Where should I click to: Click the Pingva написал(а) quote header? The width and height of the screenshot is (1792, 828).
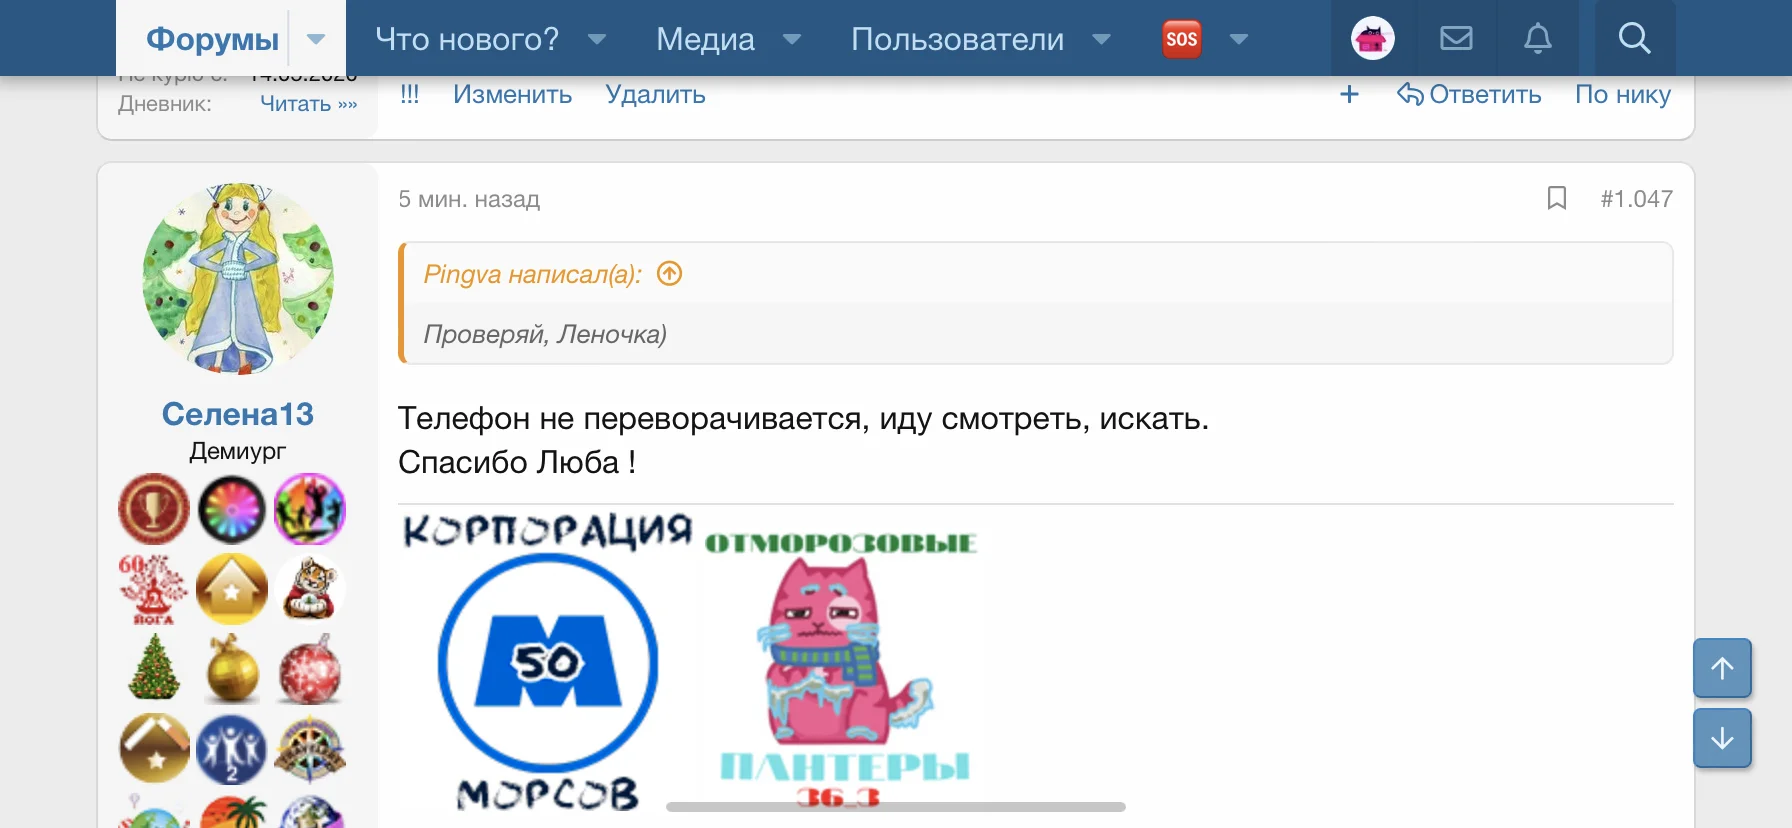coord(533,274)
